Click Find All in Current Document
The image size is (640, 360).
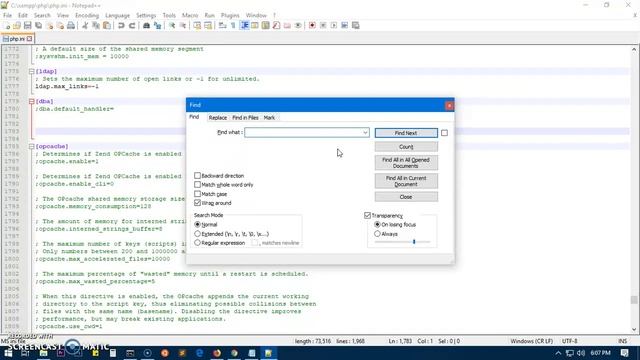pos(406,181)
